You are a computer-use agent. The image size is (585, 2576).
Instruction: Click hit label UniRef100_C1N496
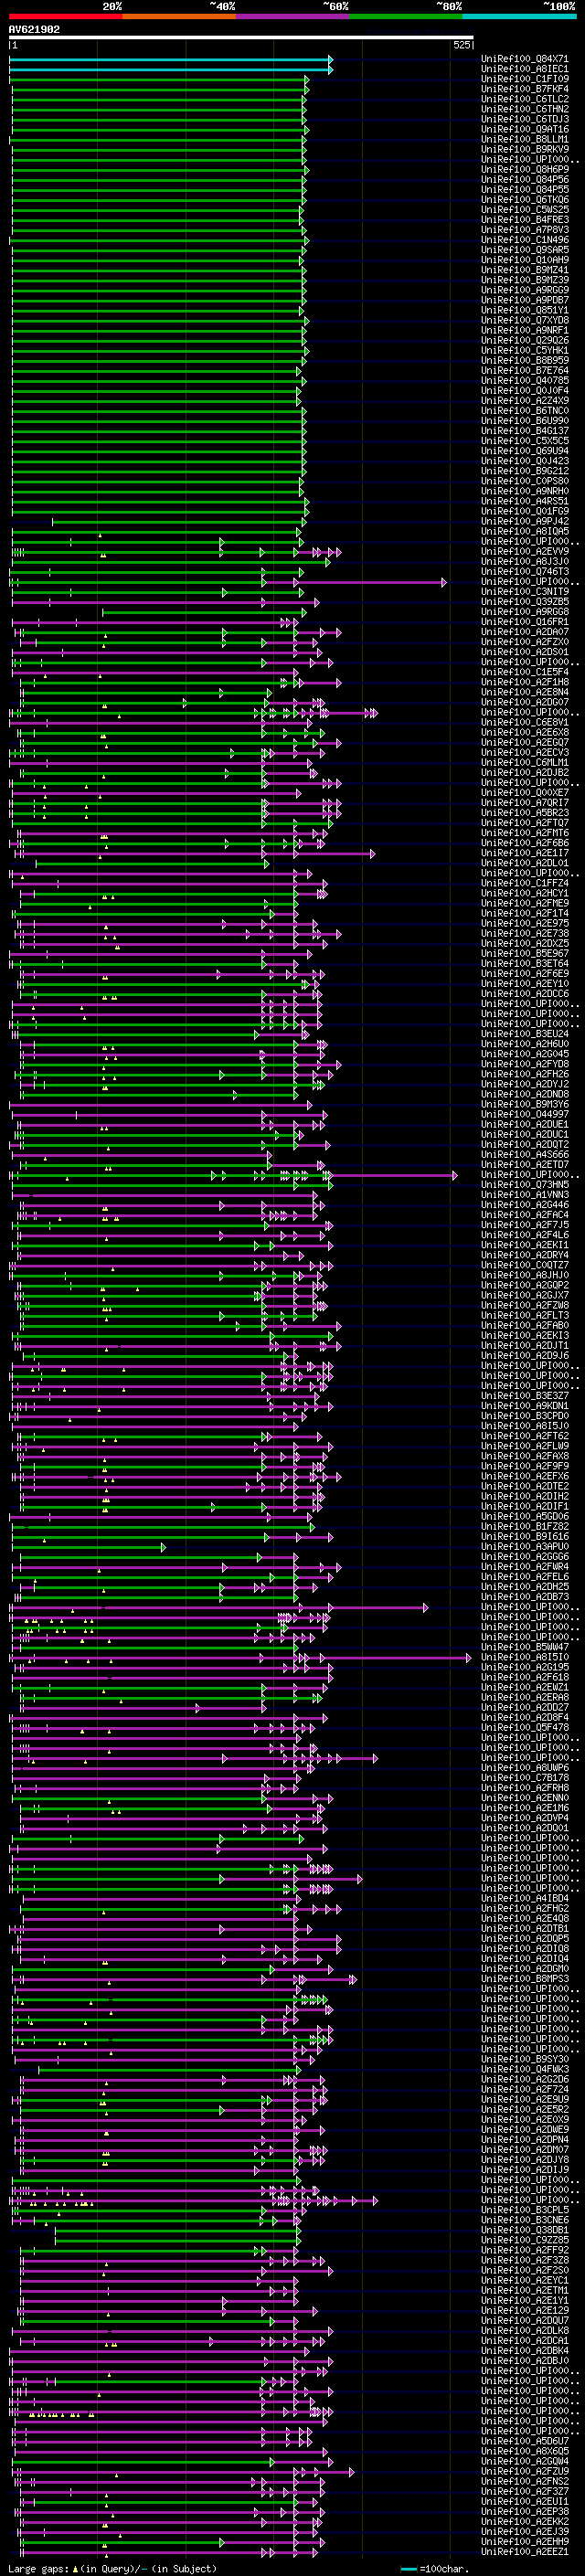[525, 240]
